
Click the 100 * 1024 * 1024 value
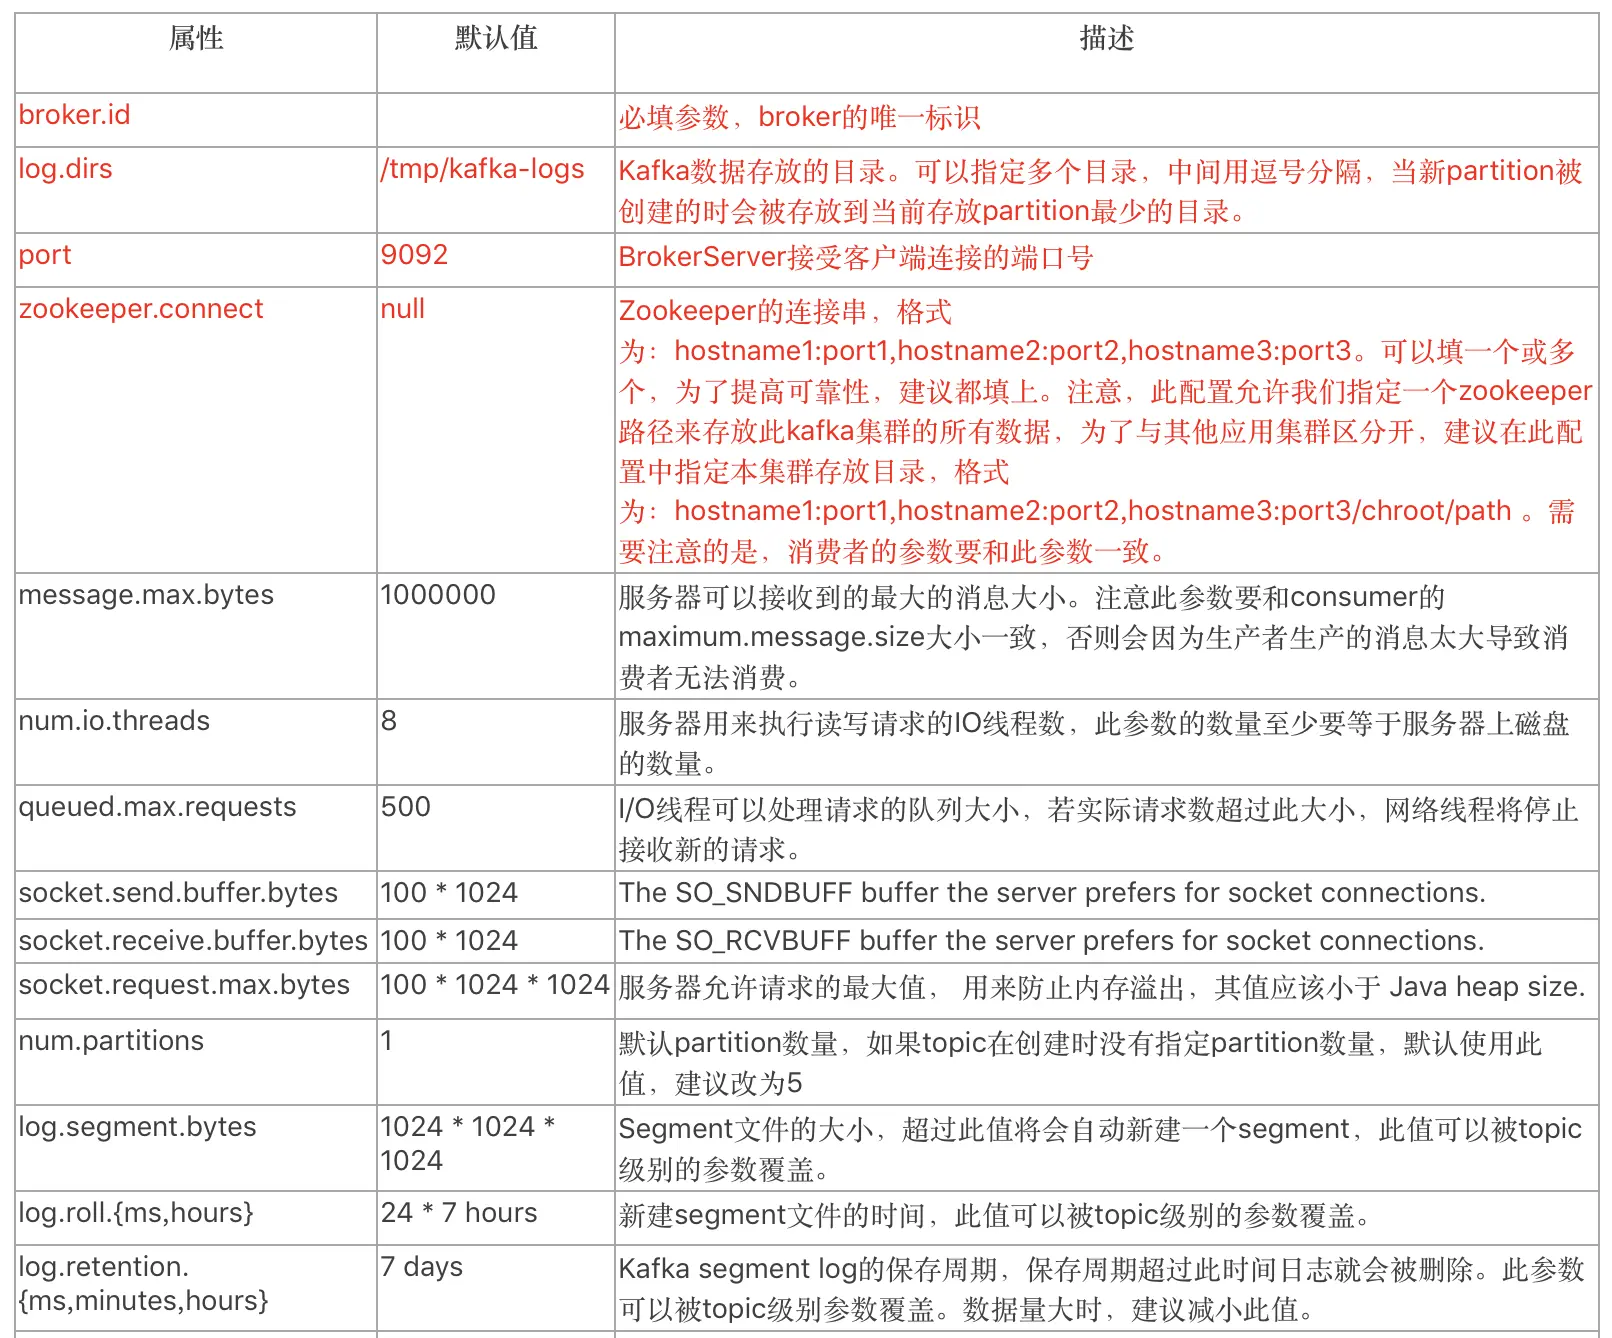495,985
